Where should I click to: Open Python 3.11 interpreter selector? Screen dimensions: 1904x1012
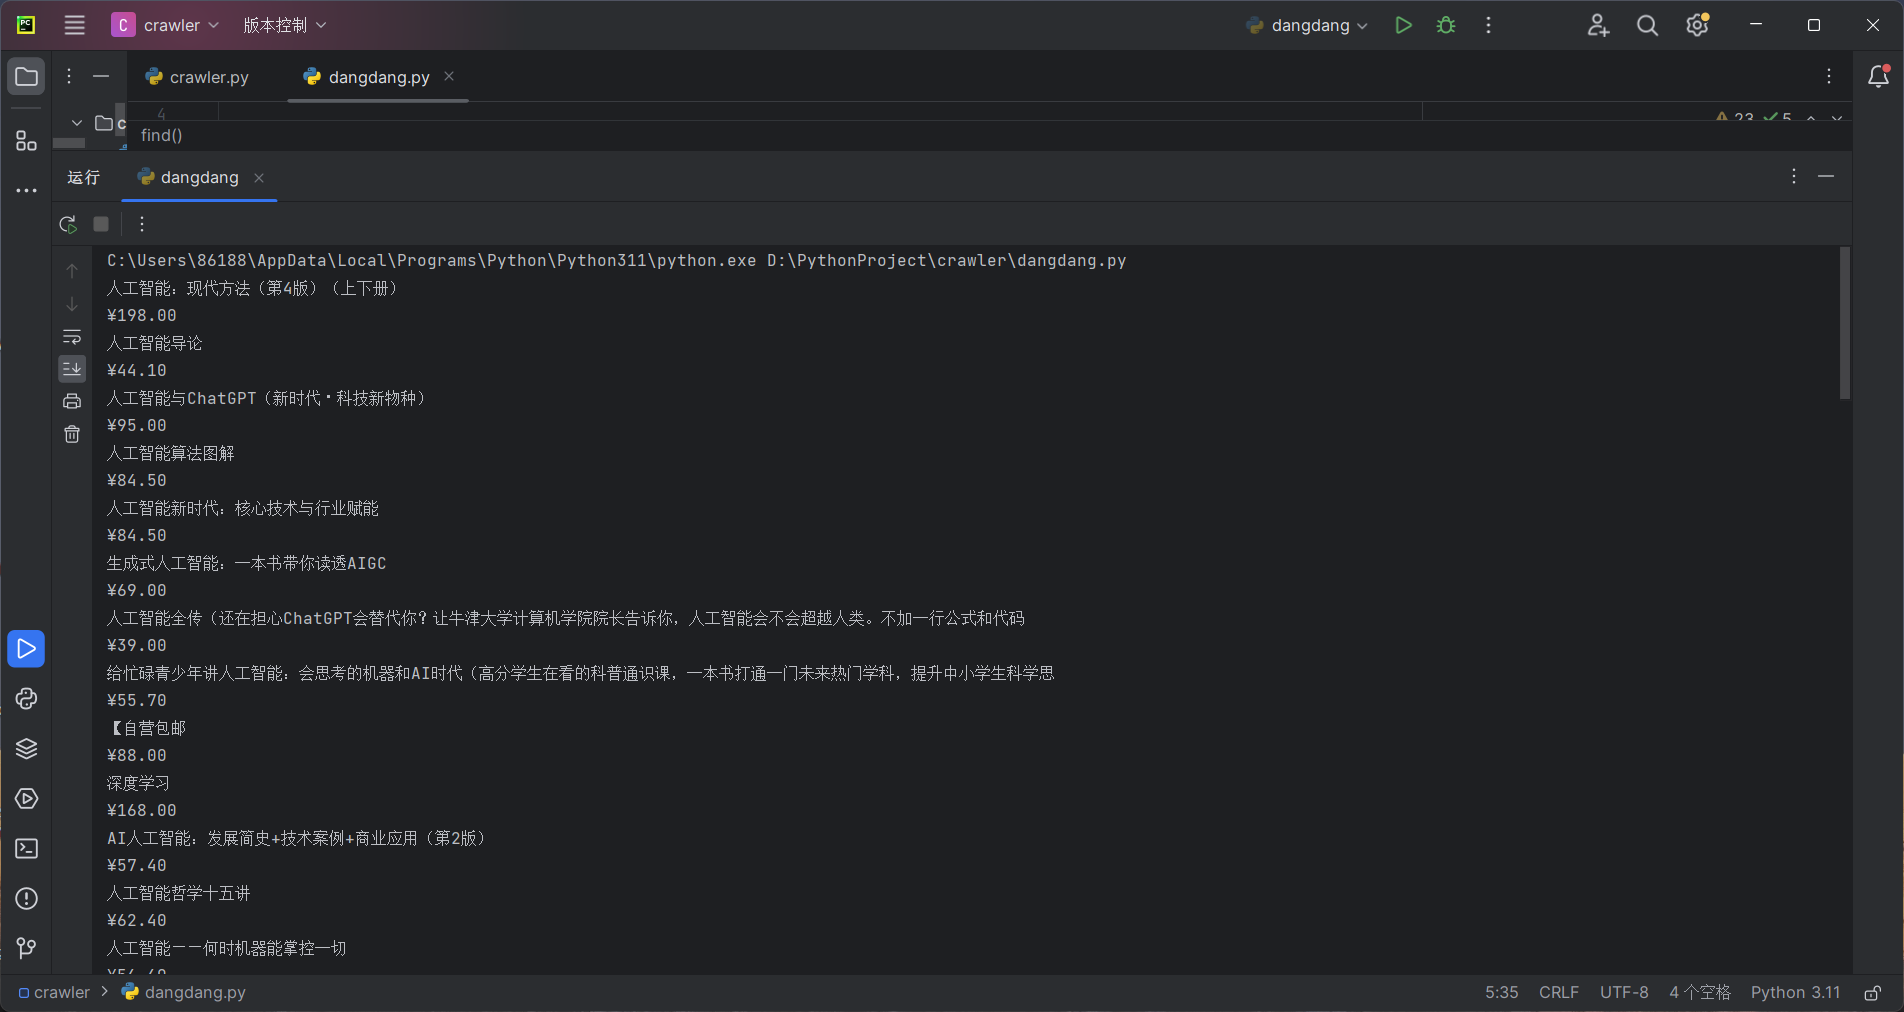click(1795, 992)
